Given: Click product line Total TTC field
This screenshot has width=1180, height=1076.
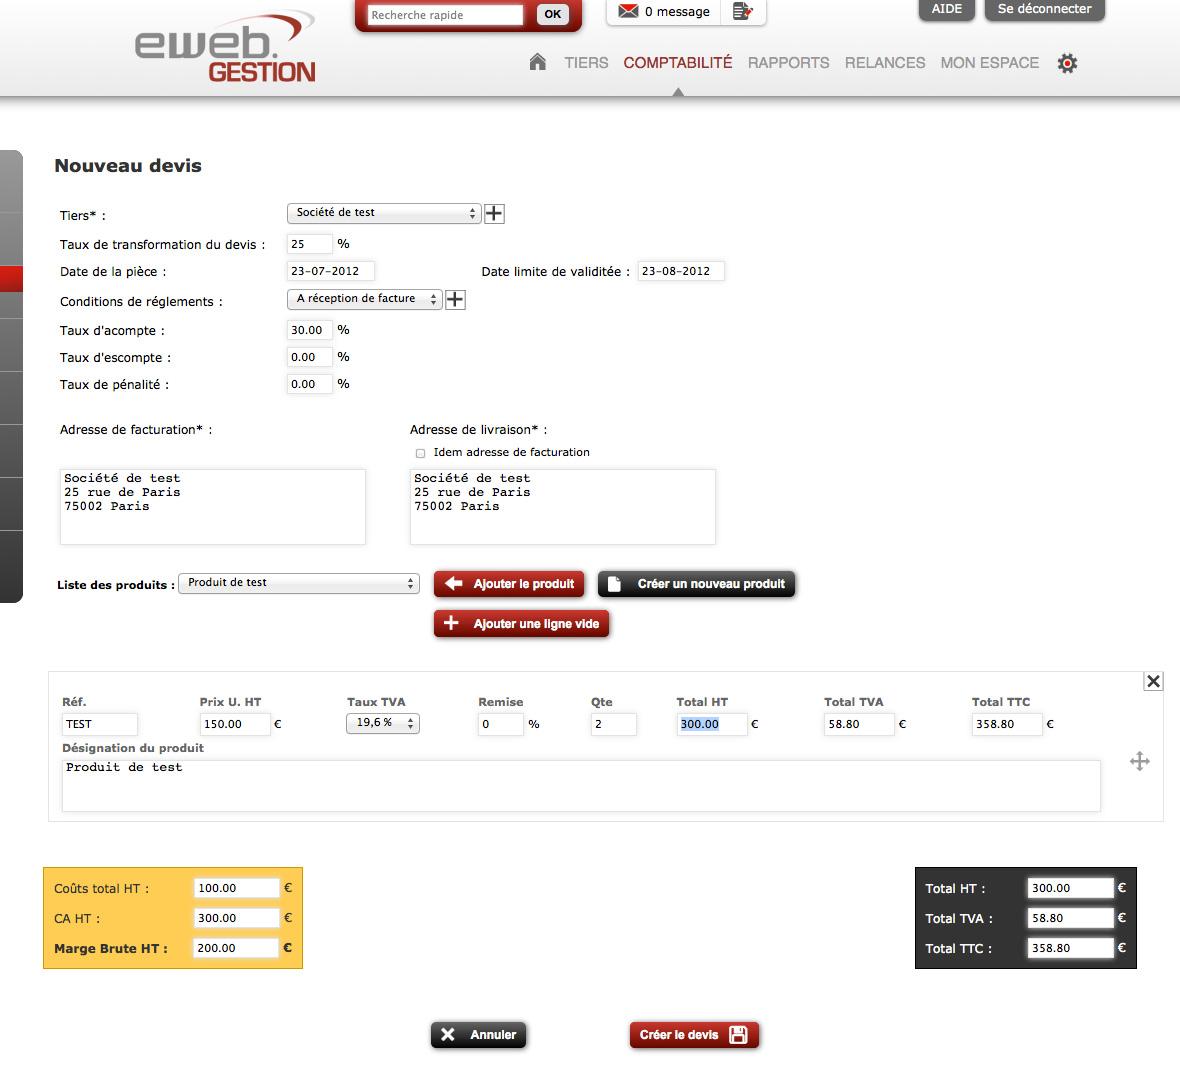Looking at the screenshot, I should pyautogui.click(x=1007, y=724).
